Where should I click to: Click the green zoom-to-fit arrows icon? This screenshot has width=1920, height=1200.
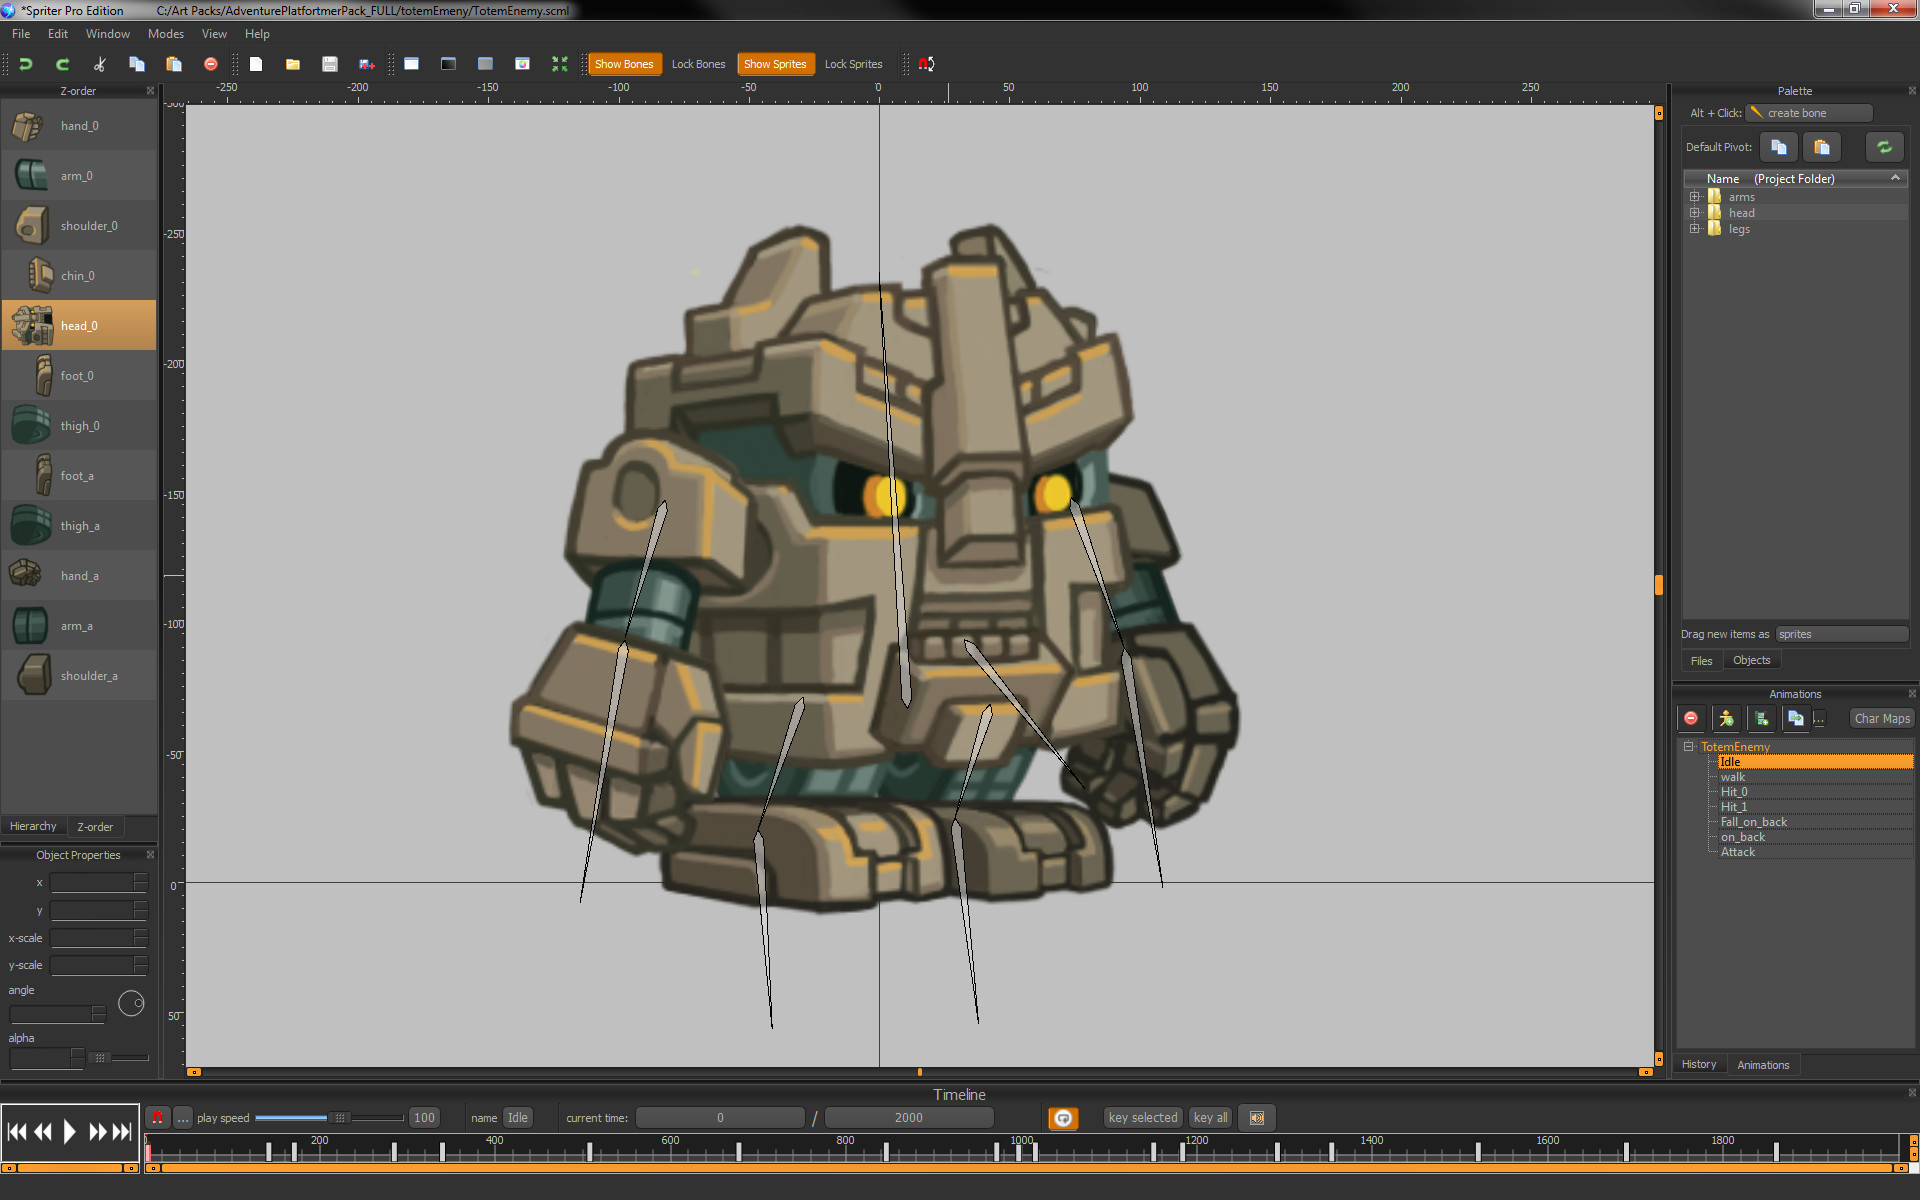(x=559, y=64)
